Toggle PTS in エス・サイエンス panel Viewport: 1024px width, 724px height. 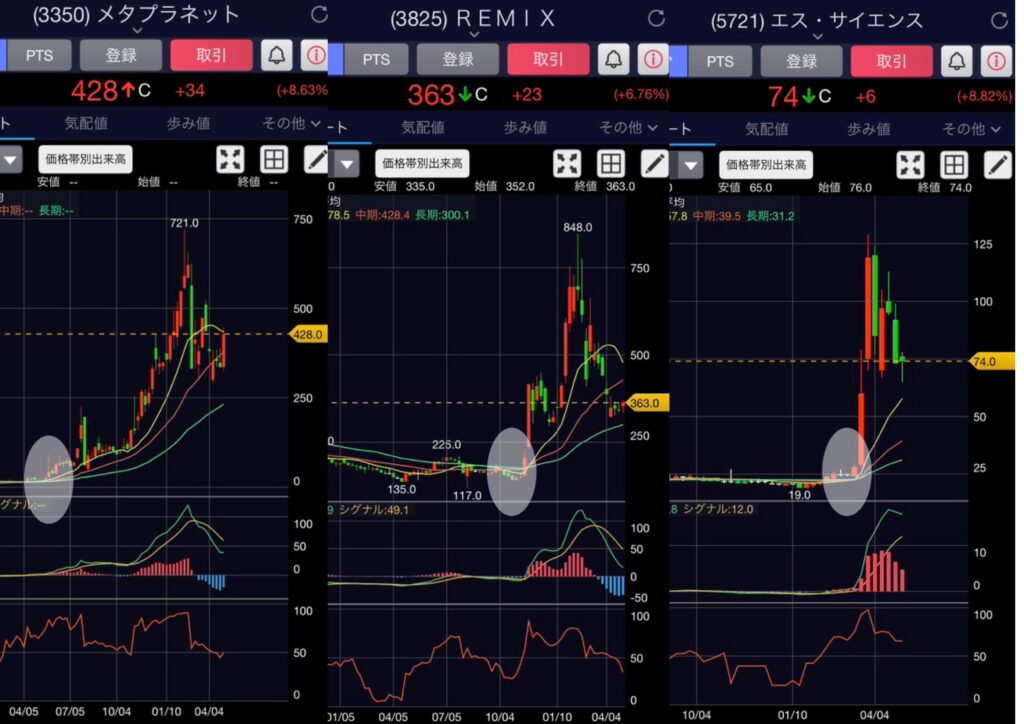720,61
